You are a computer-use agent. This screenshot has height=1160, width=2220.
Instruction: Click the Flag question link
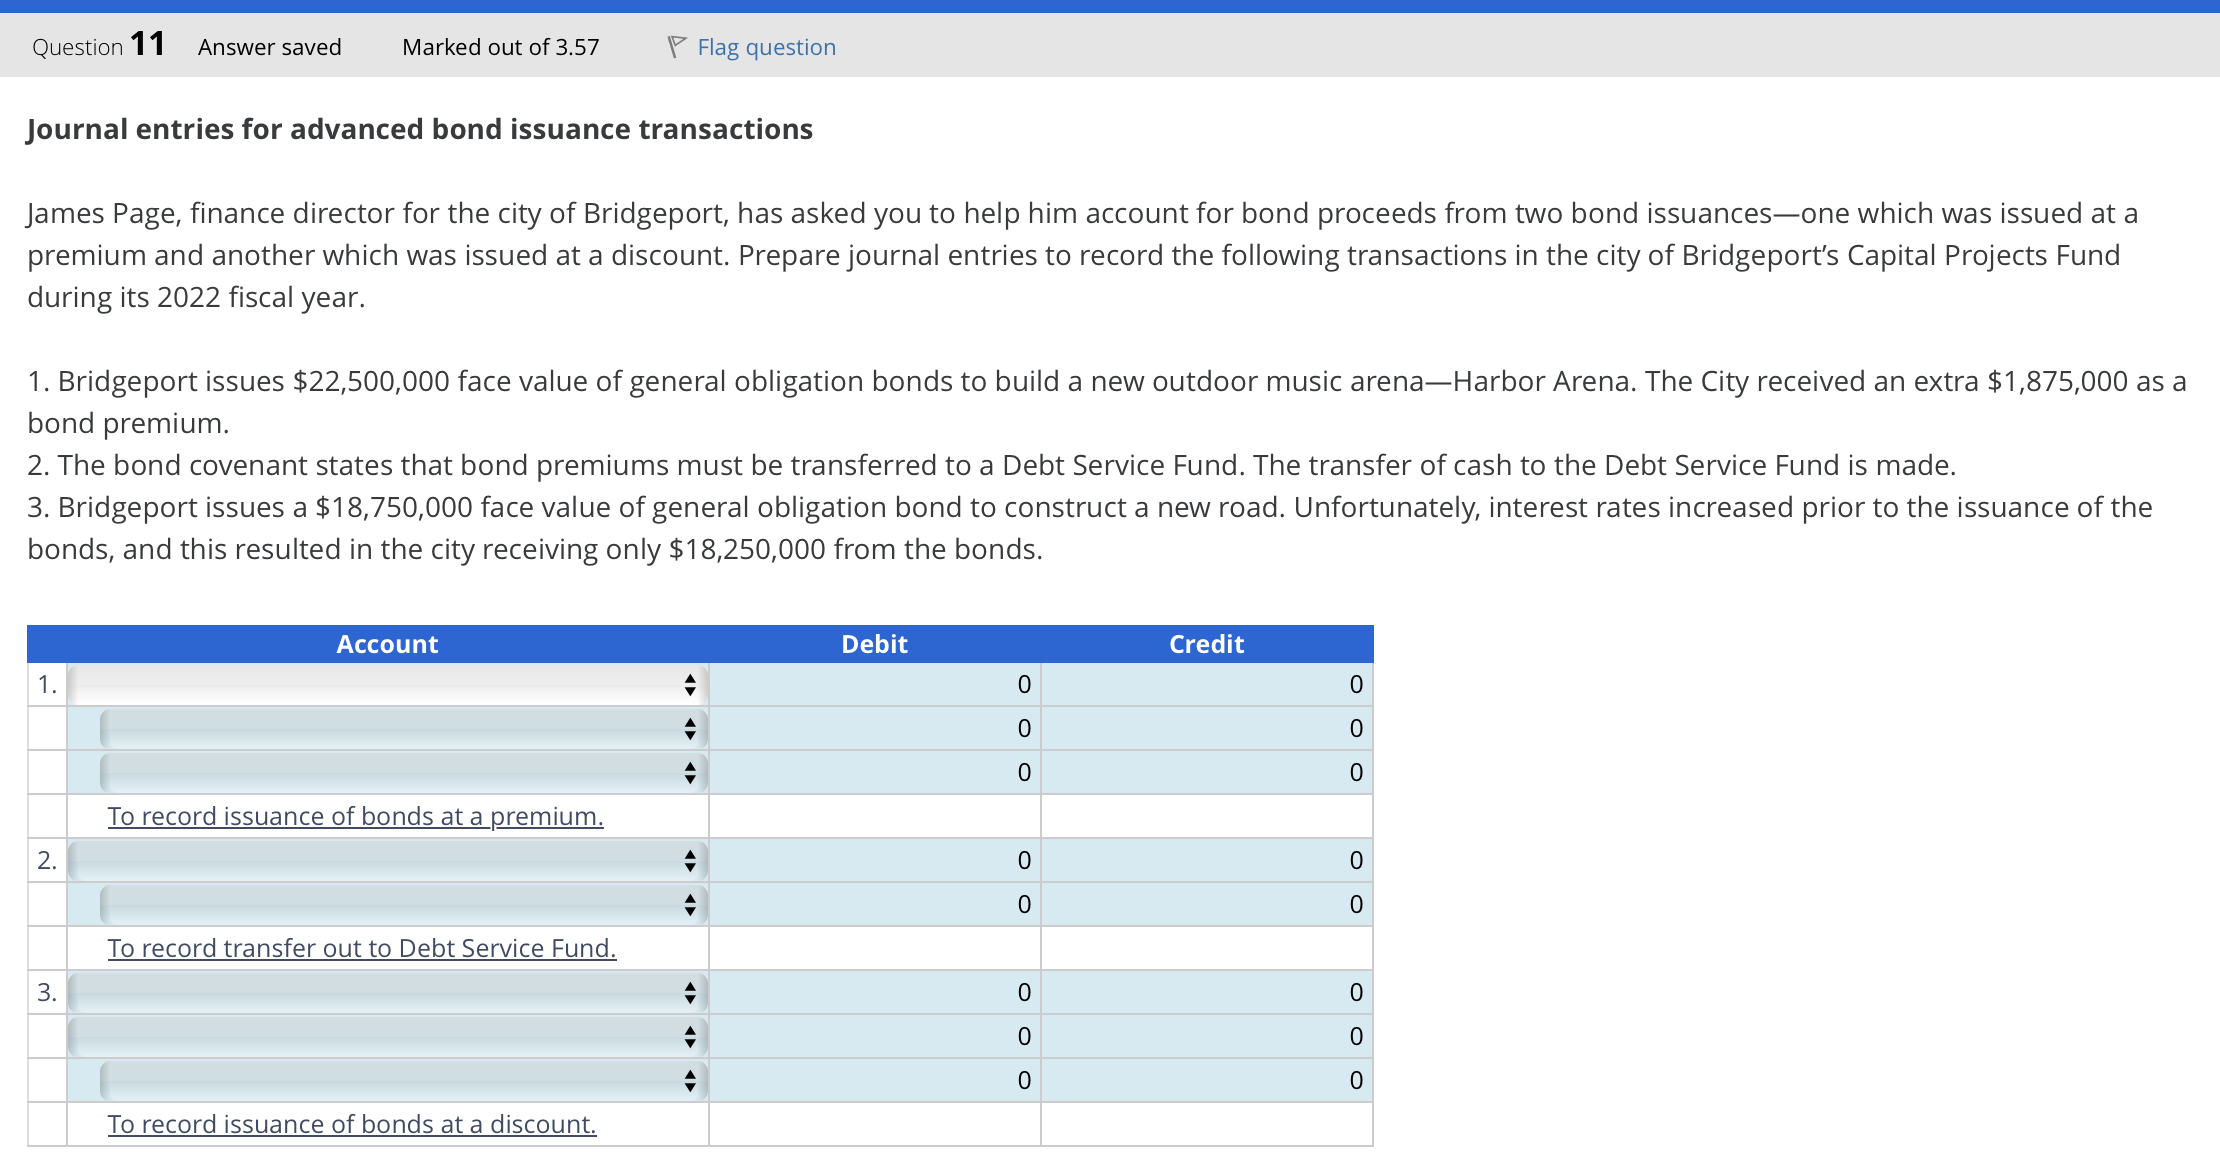click(x=766, y=46)
